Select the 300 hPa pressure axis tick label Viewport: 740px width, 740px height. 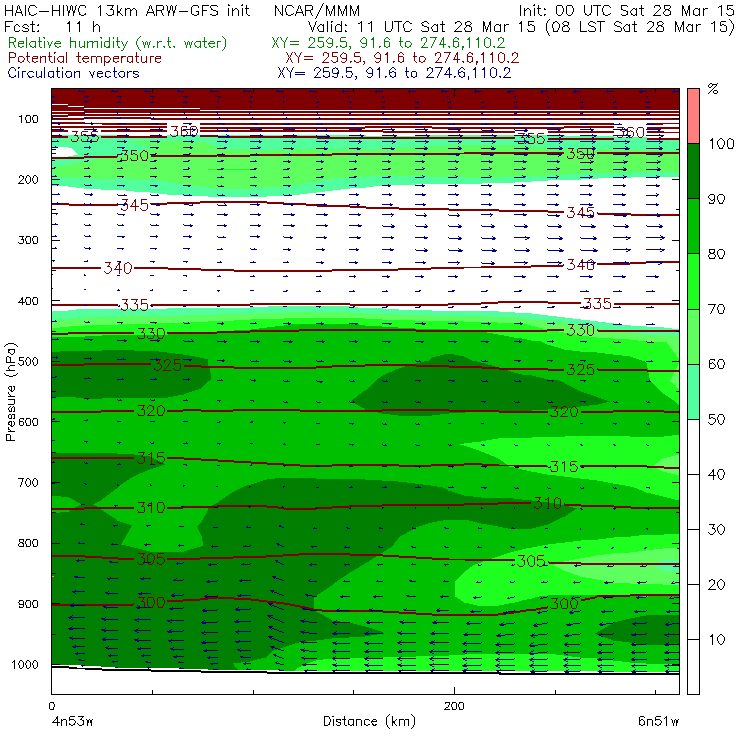[x=28, y=240]
